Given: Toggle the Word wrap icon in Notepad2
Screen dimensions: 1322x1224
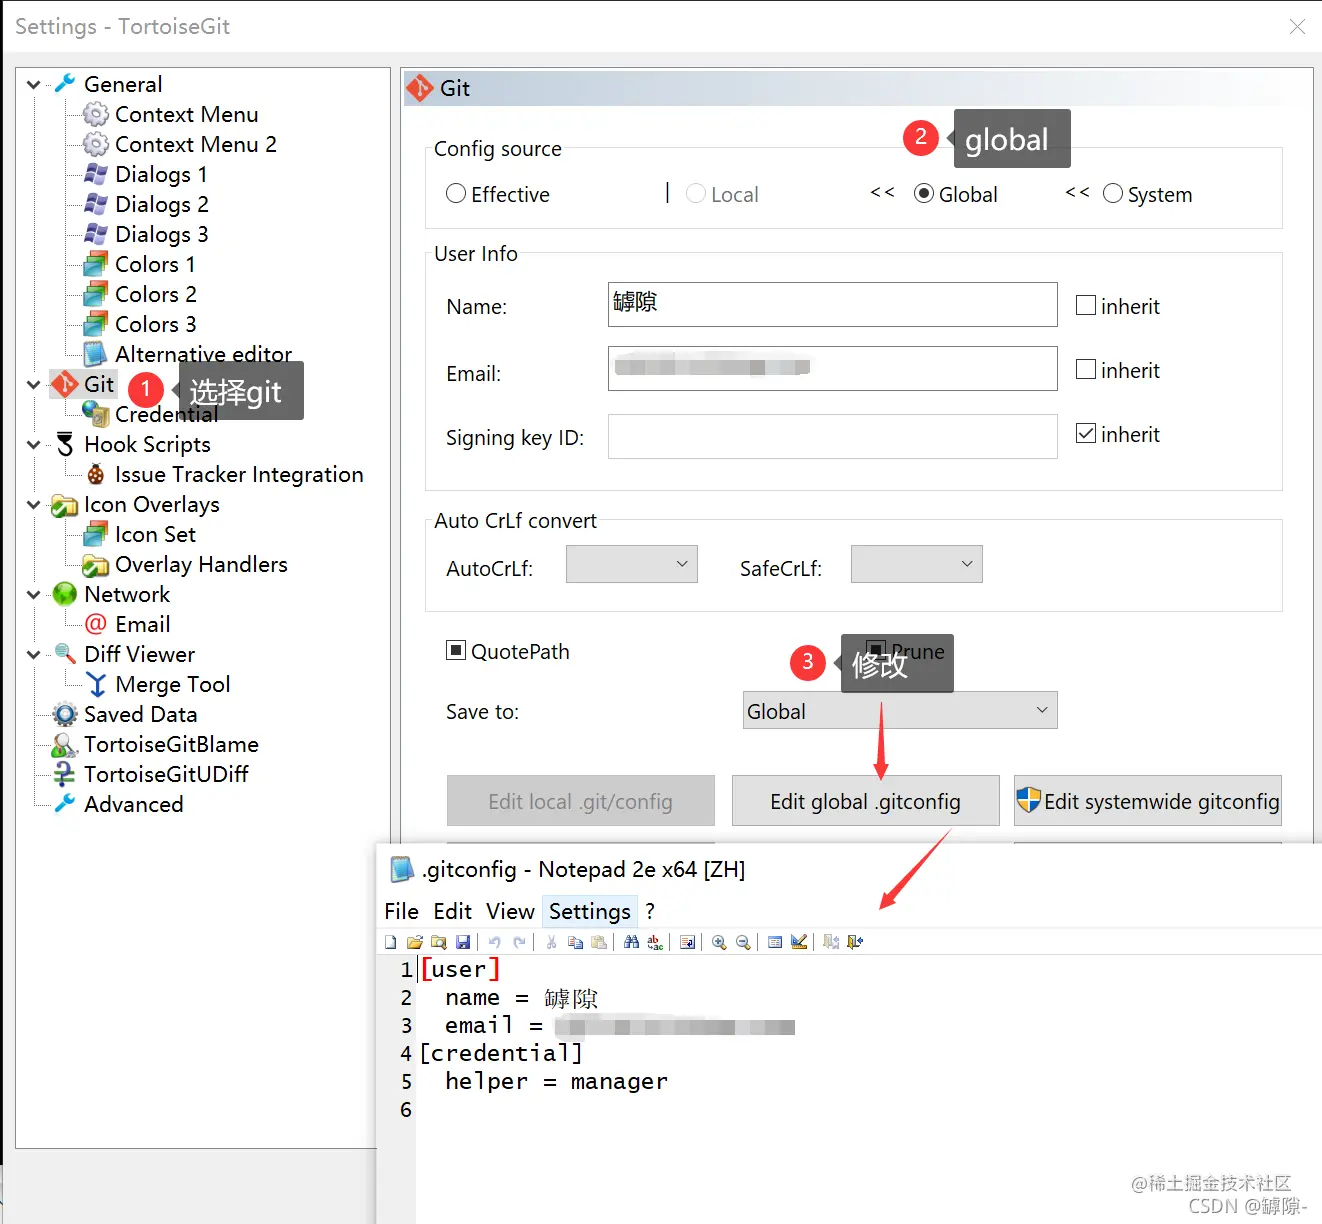Looking at the screenshot, I should click(687, 942).
